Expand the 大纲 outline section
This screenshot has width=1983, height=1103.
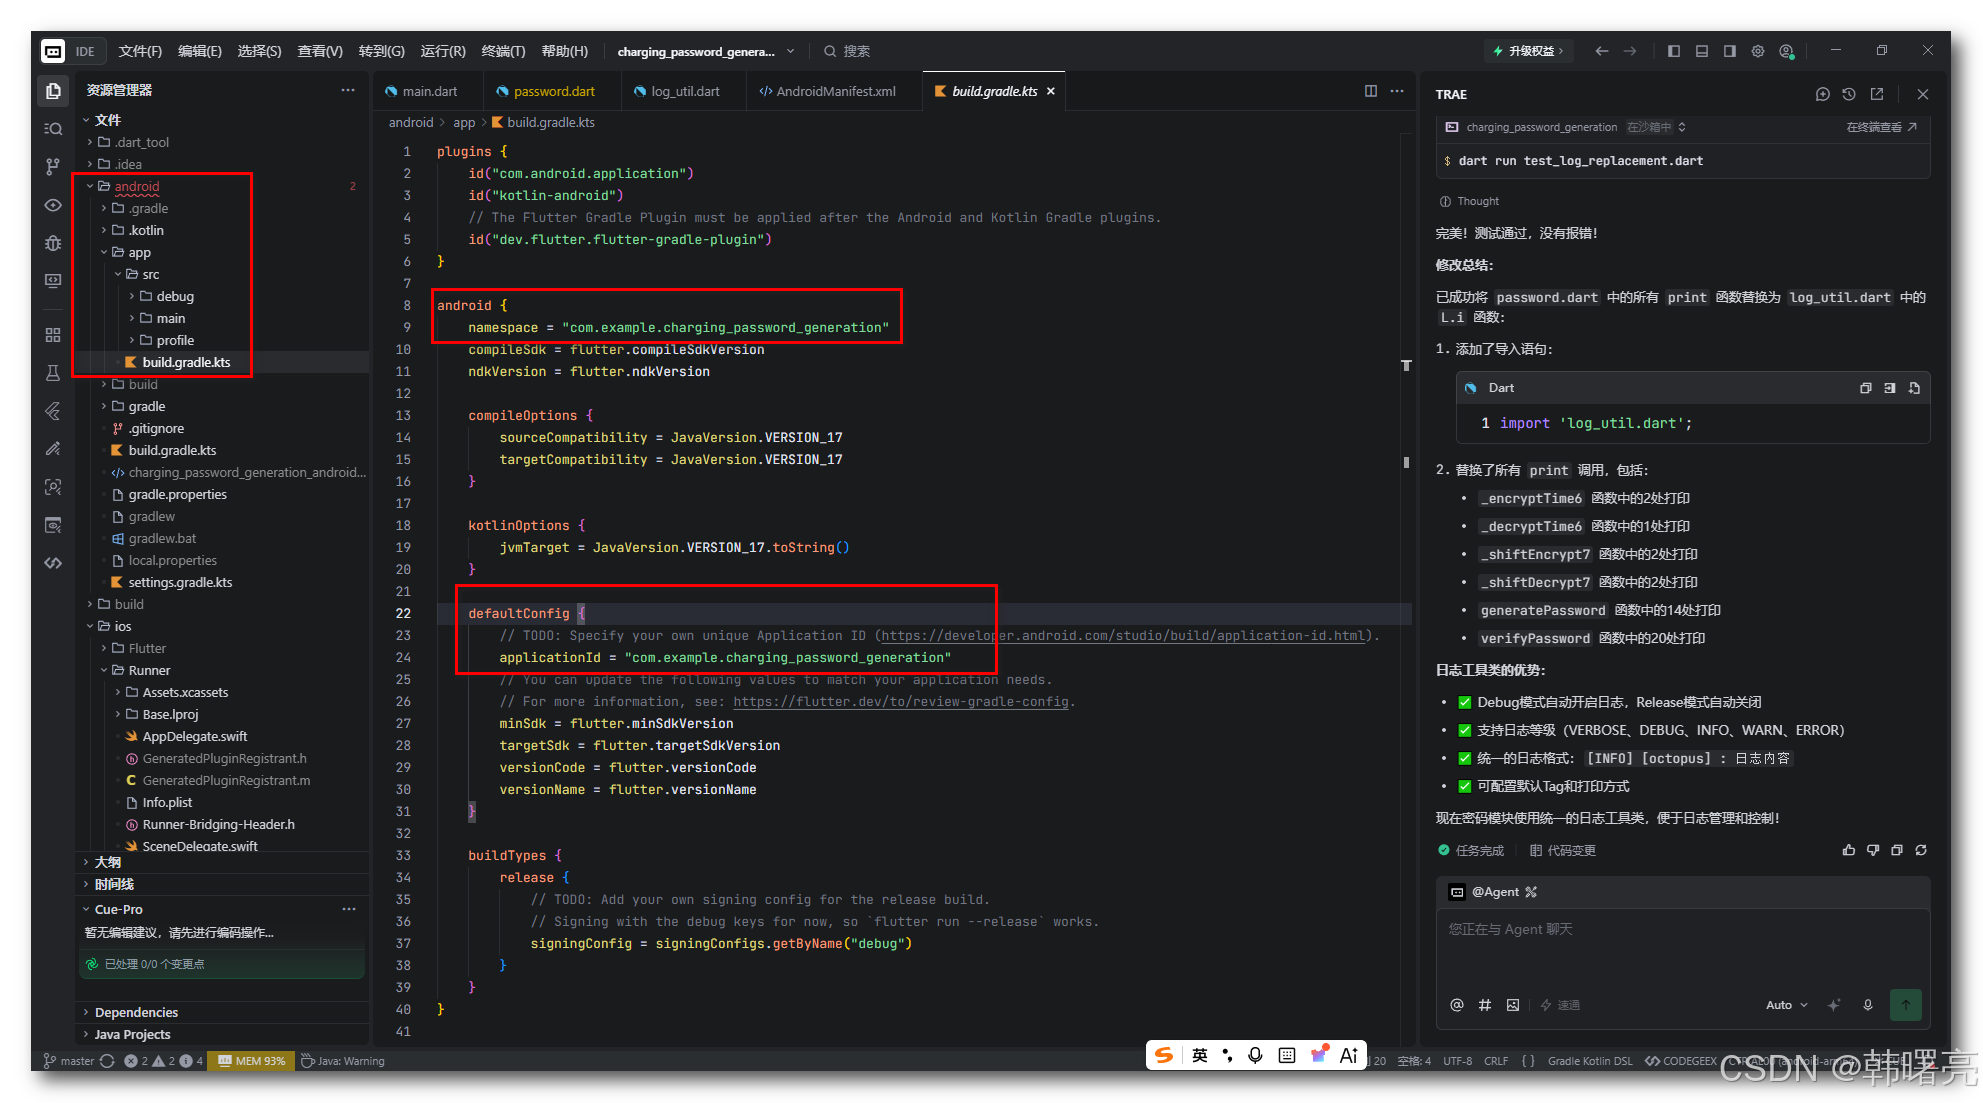[108, 862]
